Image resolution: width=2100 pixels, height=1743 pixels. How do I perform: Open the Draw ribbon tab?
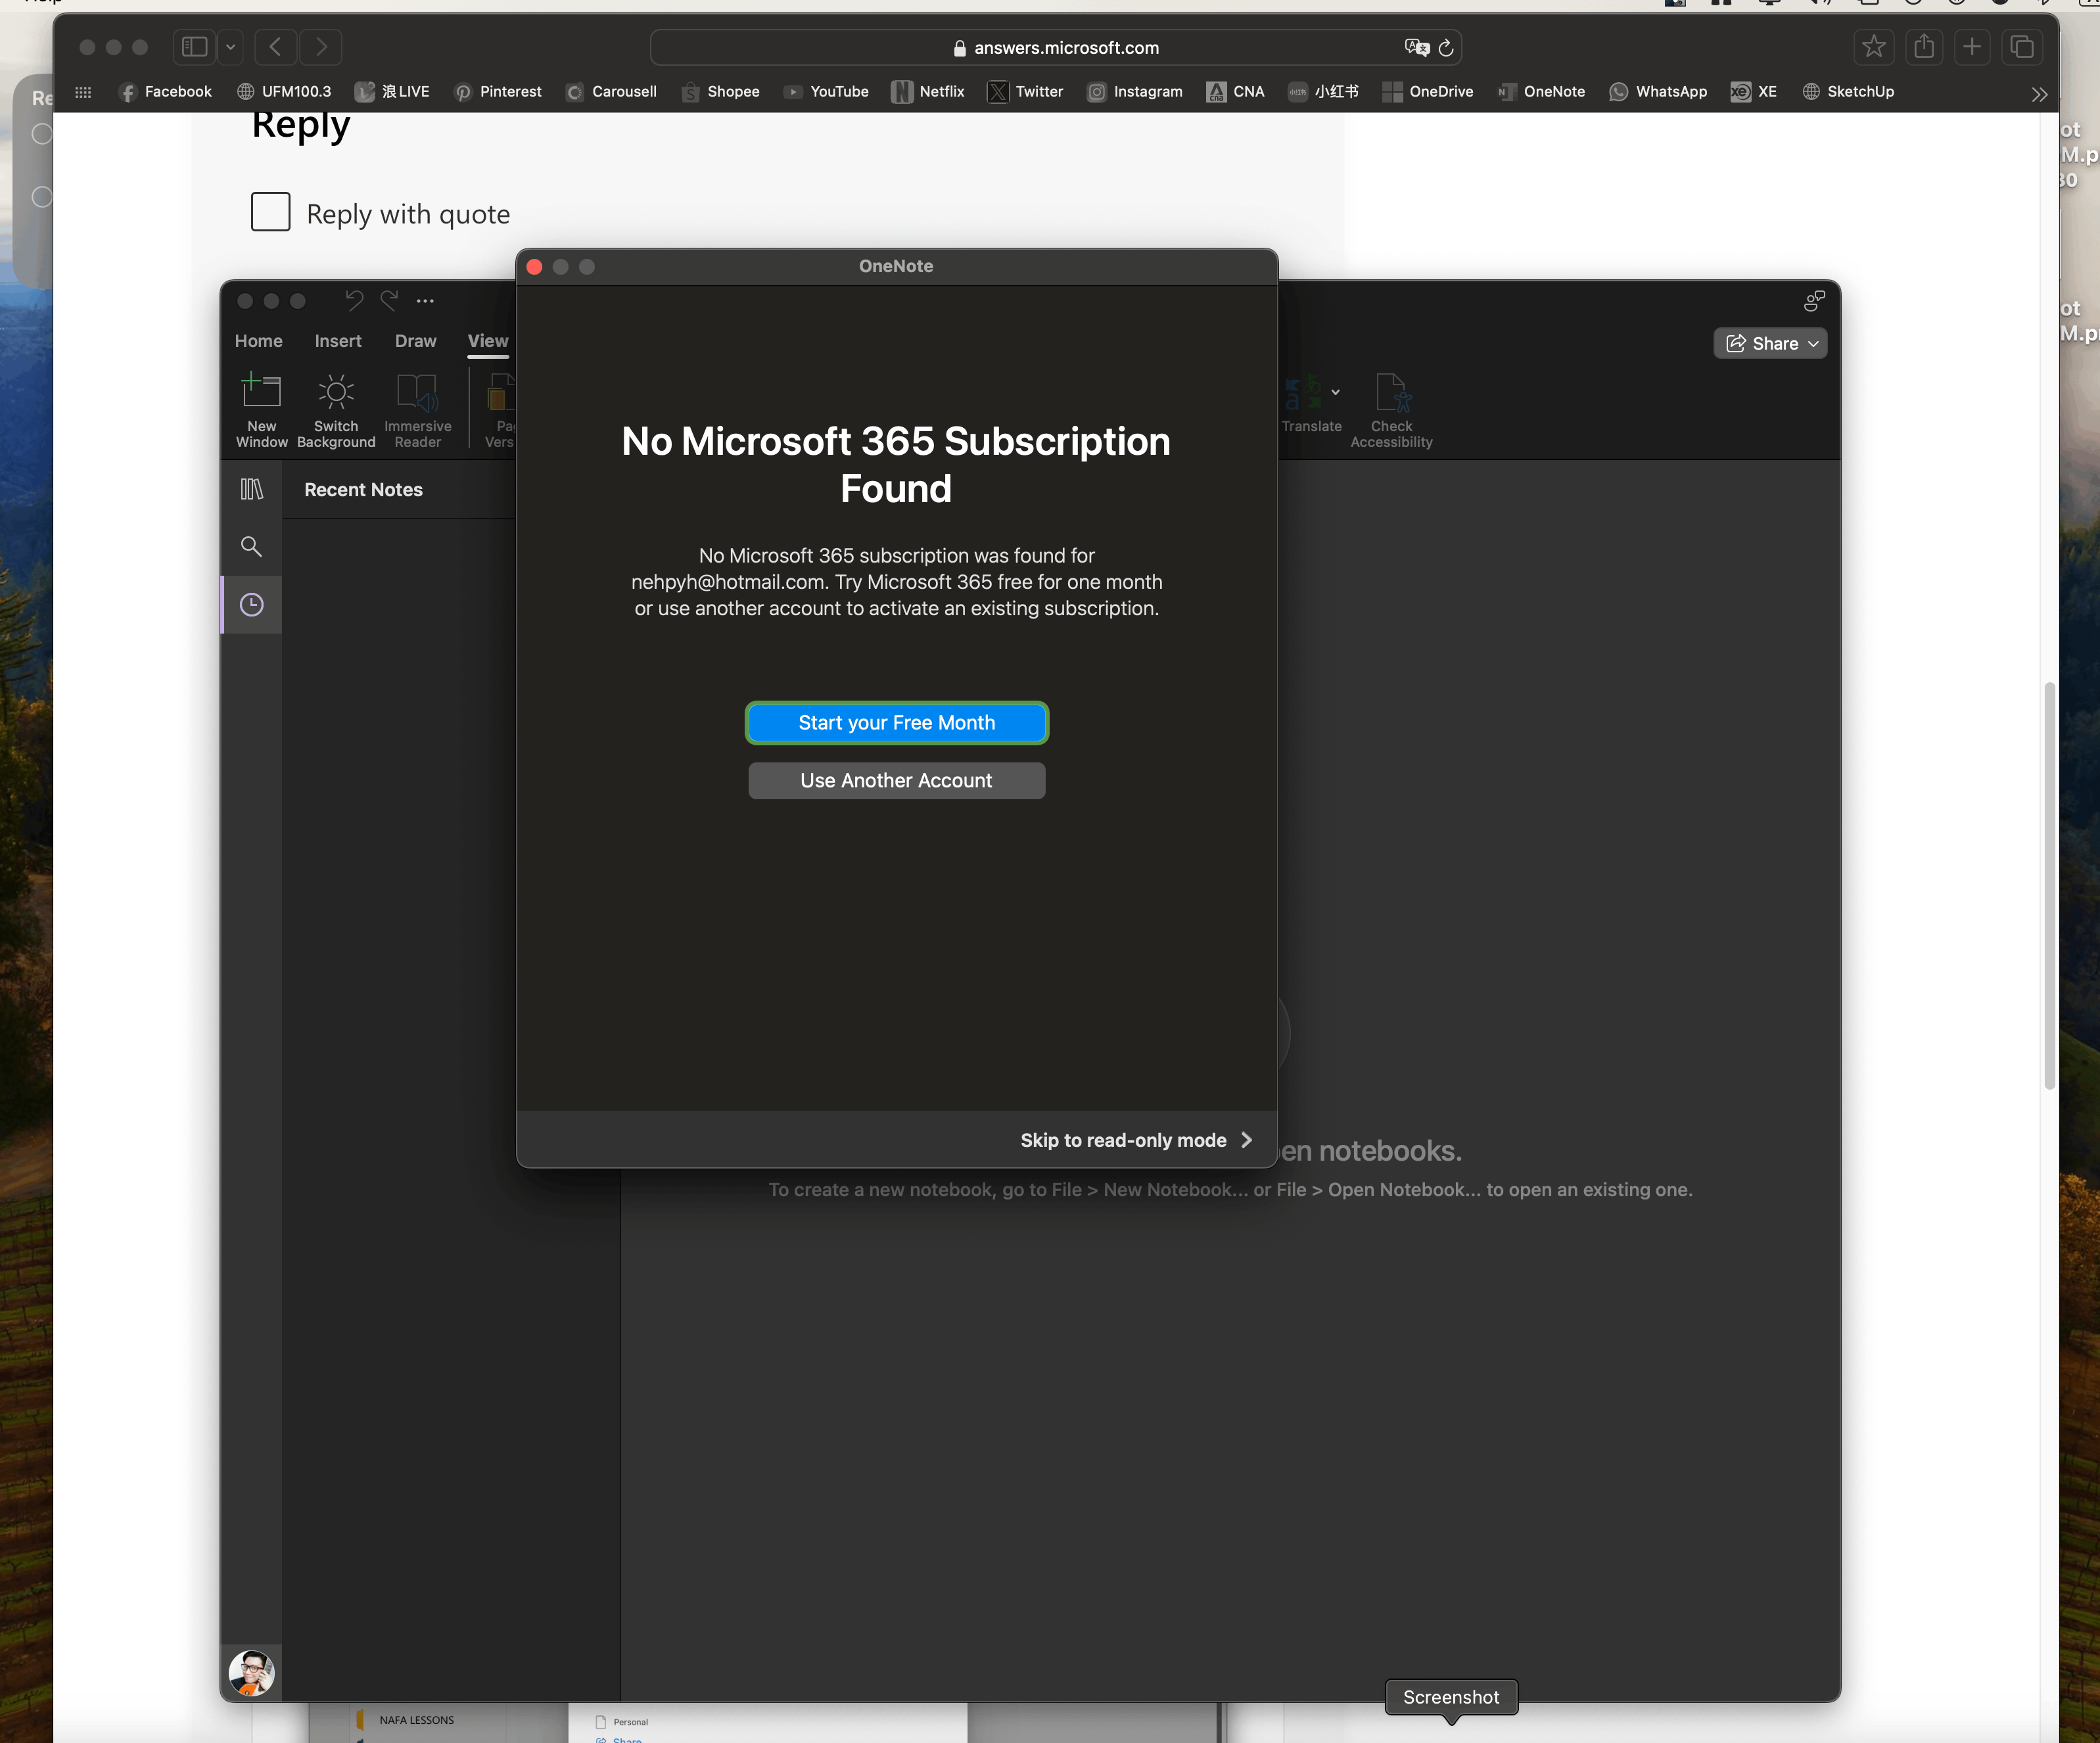415,341
